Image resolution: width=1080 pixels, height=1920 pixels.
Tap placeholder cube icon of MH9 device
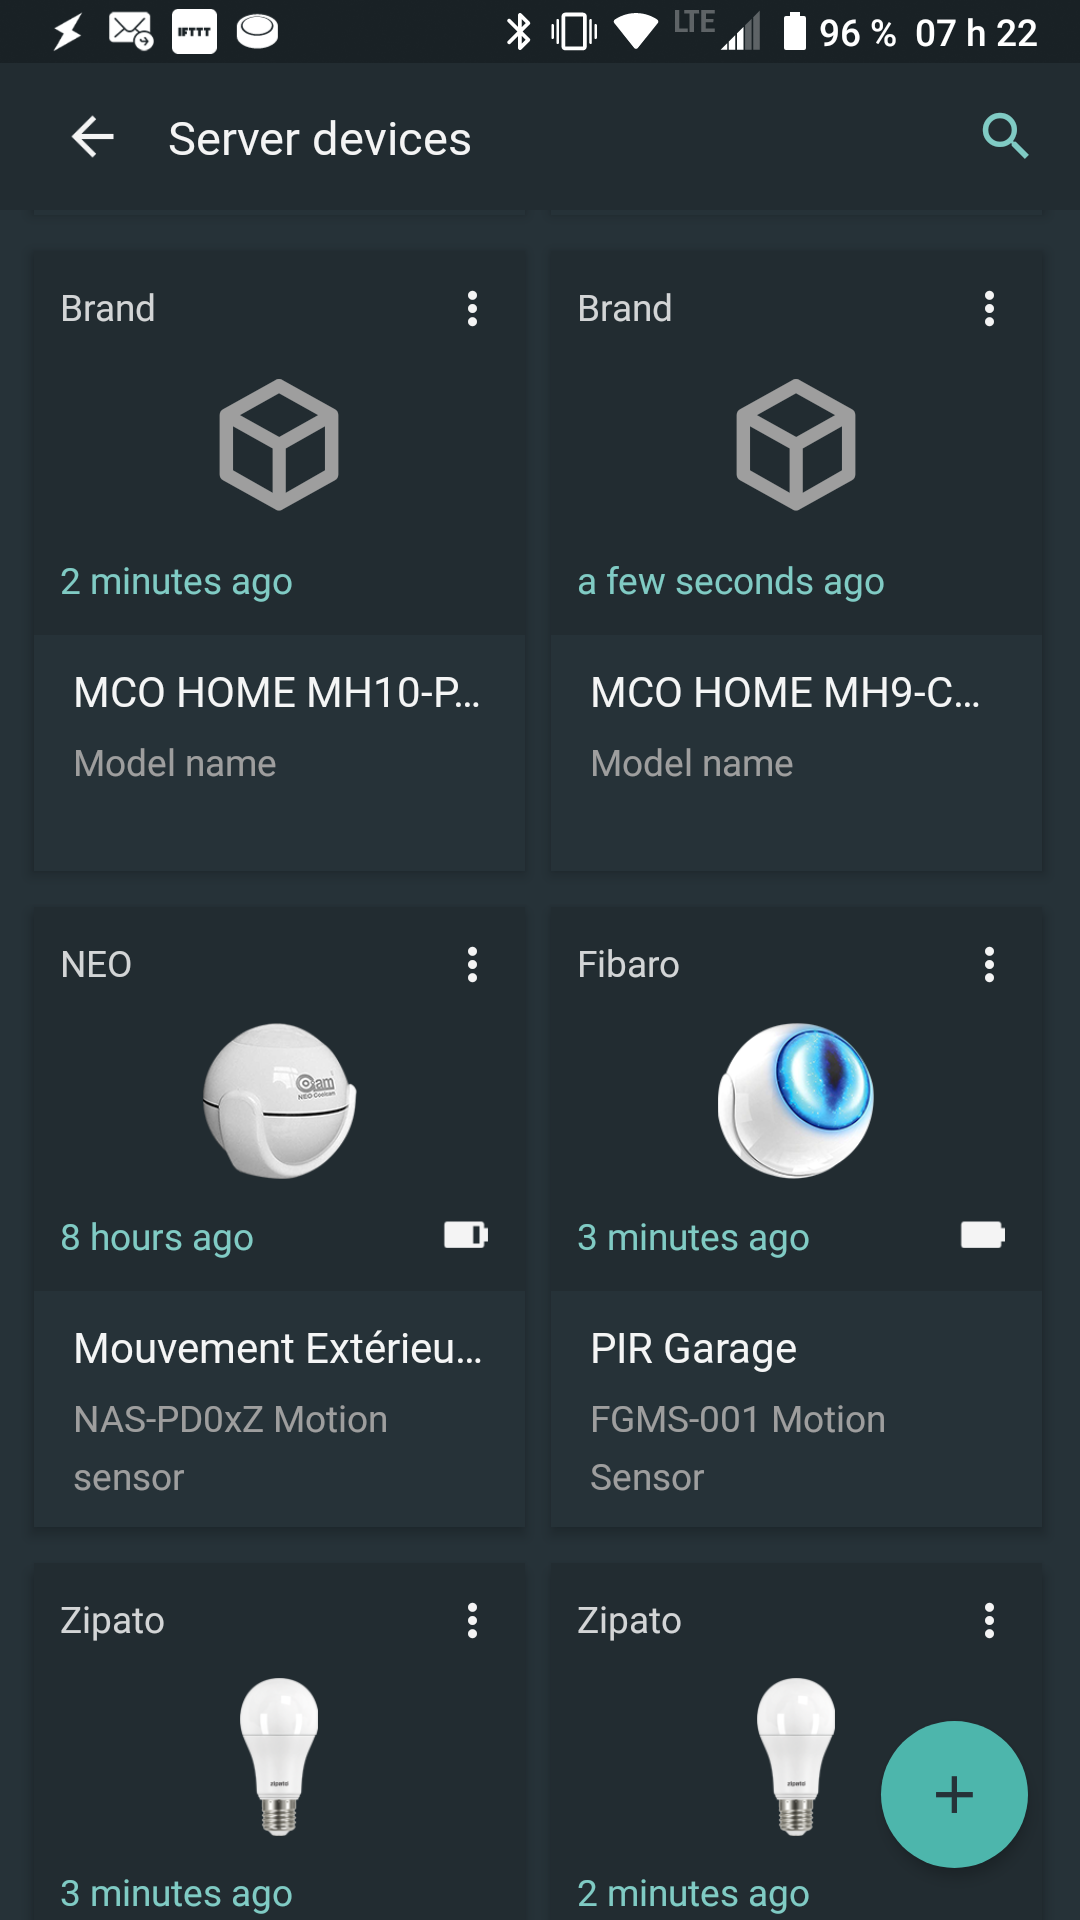[796, 444]
